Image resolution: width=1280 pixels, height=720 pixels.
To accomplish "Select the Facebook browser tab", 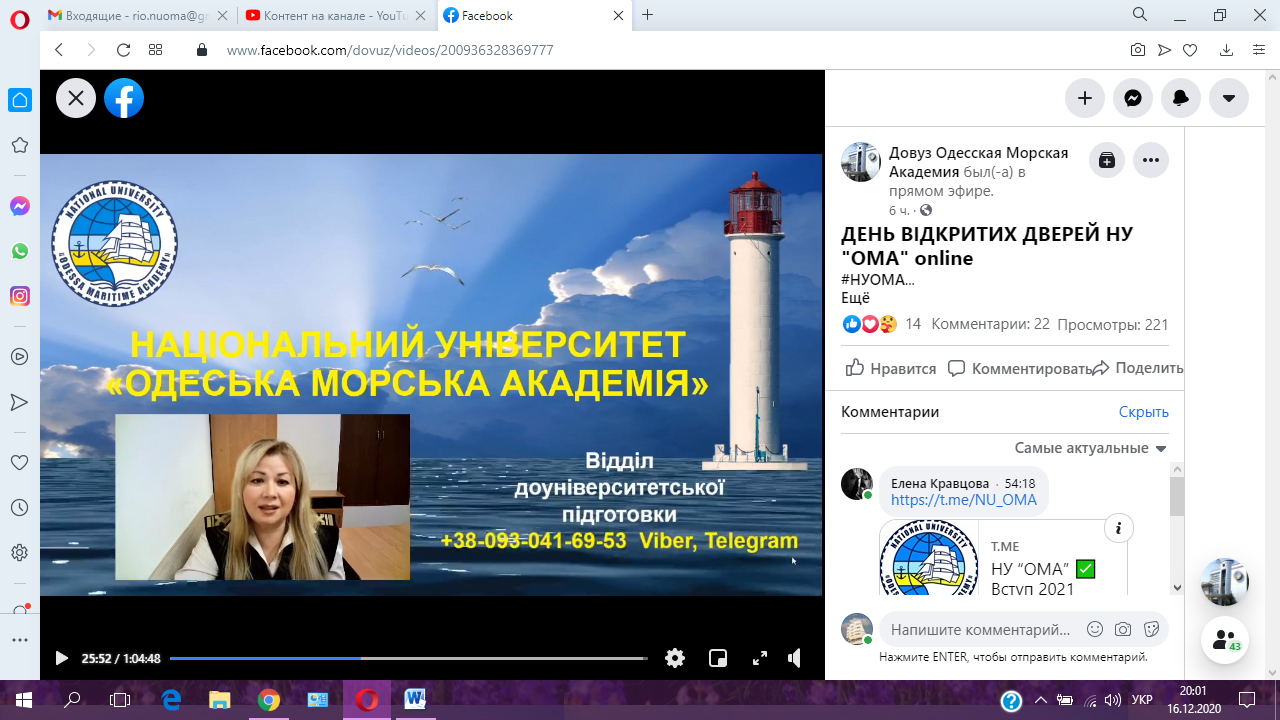I will point(535,15).
